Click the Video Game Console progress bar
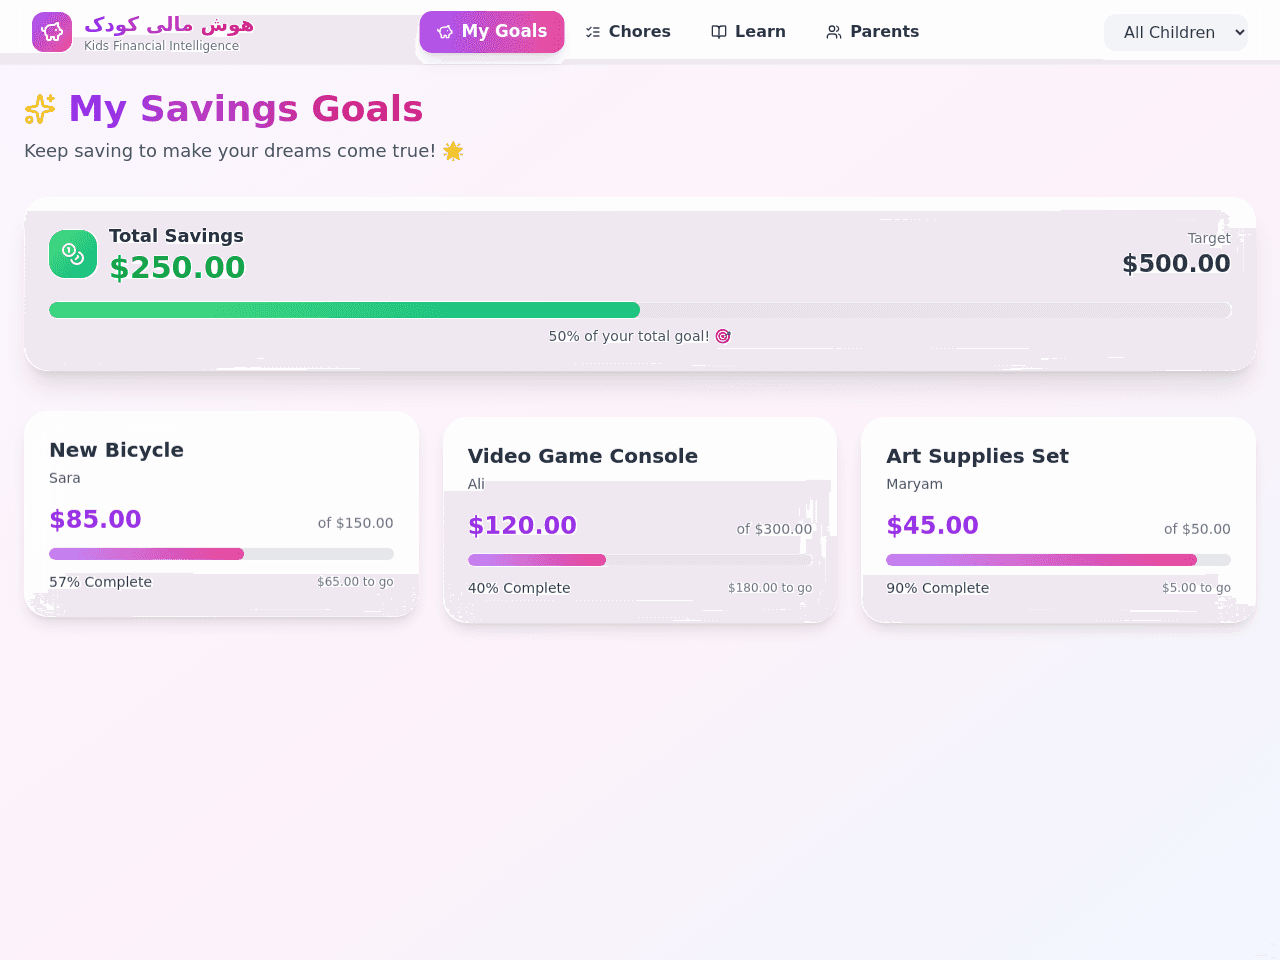 point(640,560)
